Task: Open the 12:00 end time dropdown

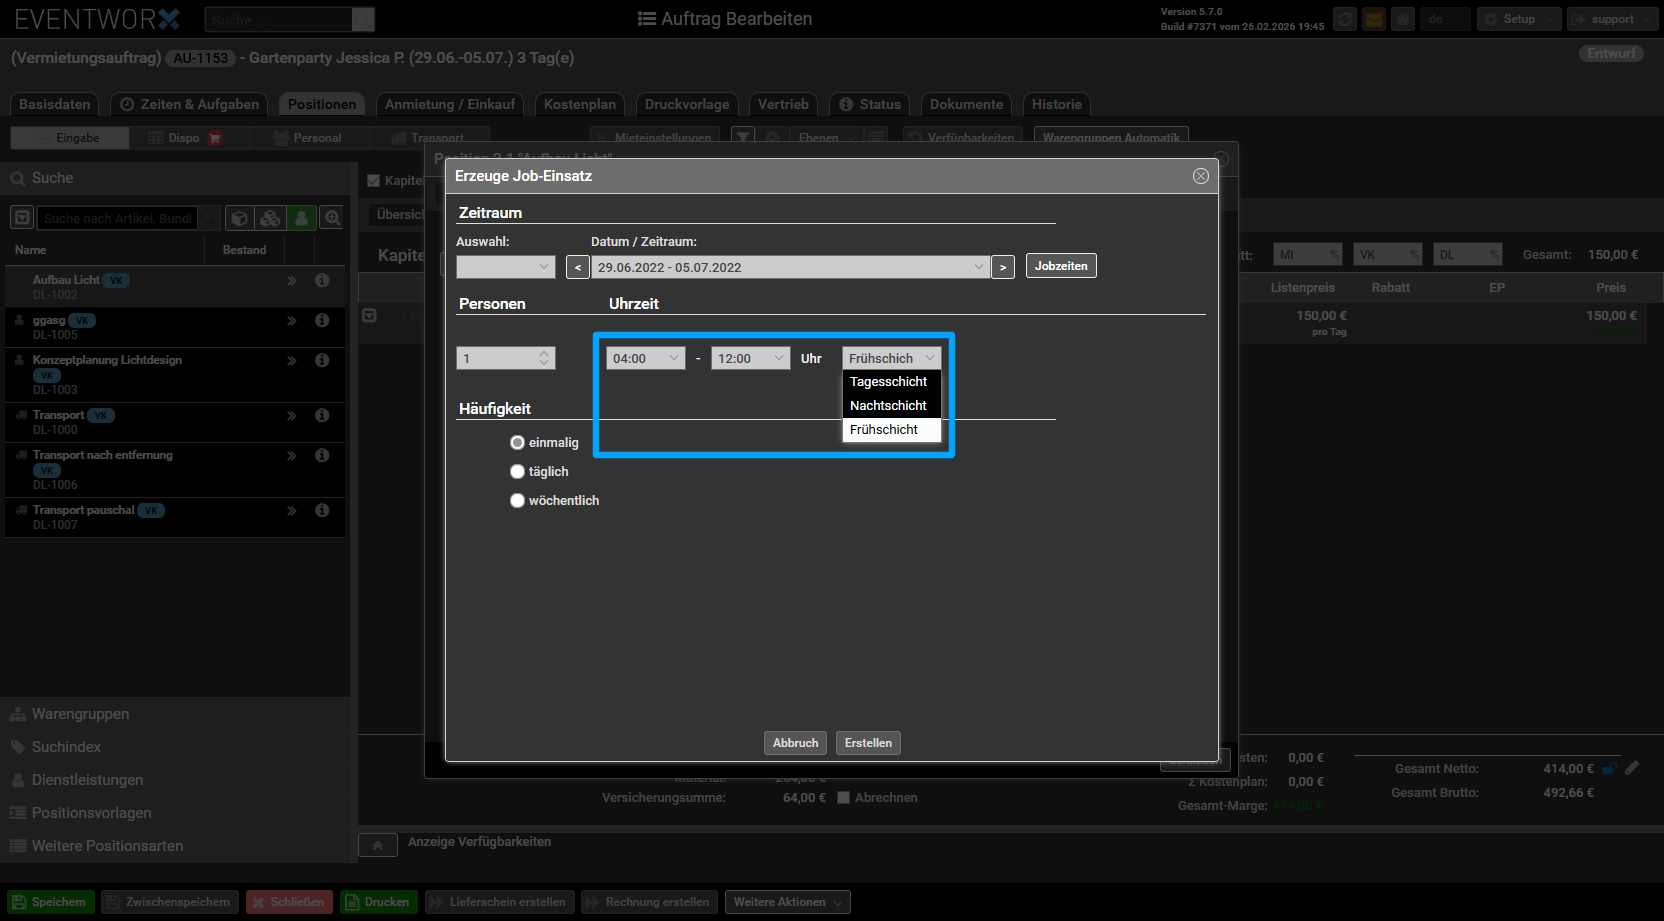Action: point(750,358)
